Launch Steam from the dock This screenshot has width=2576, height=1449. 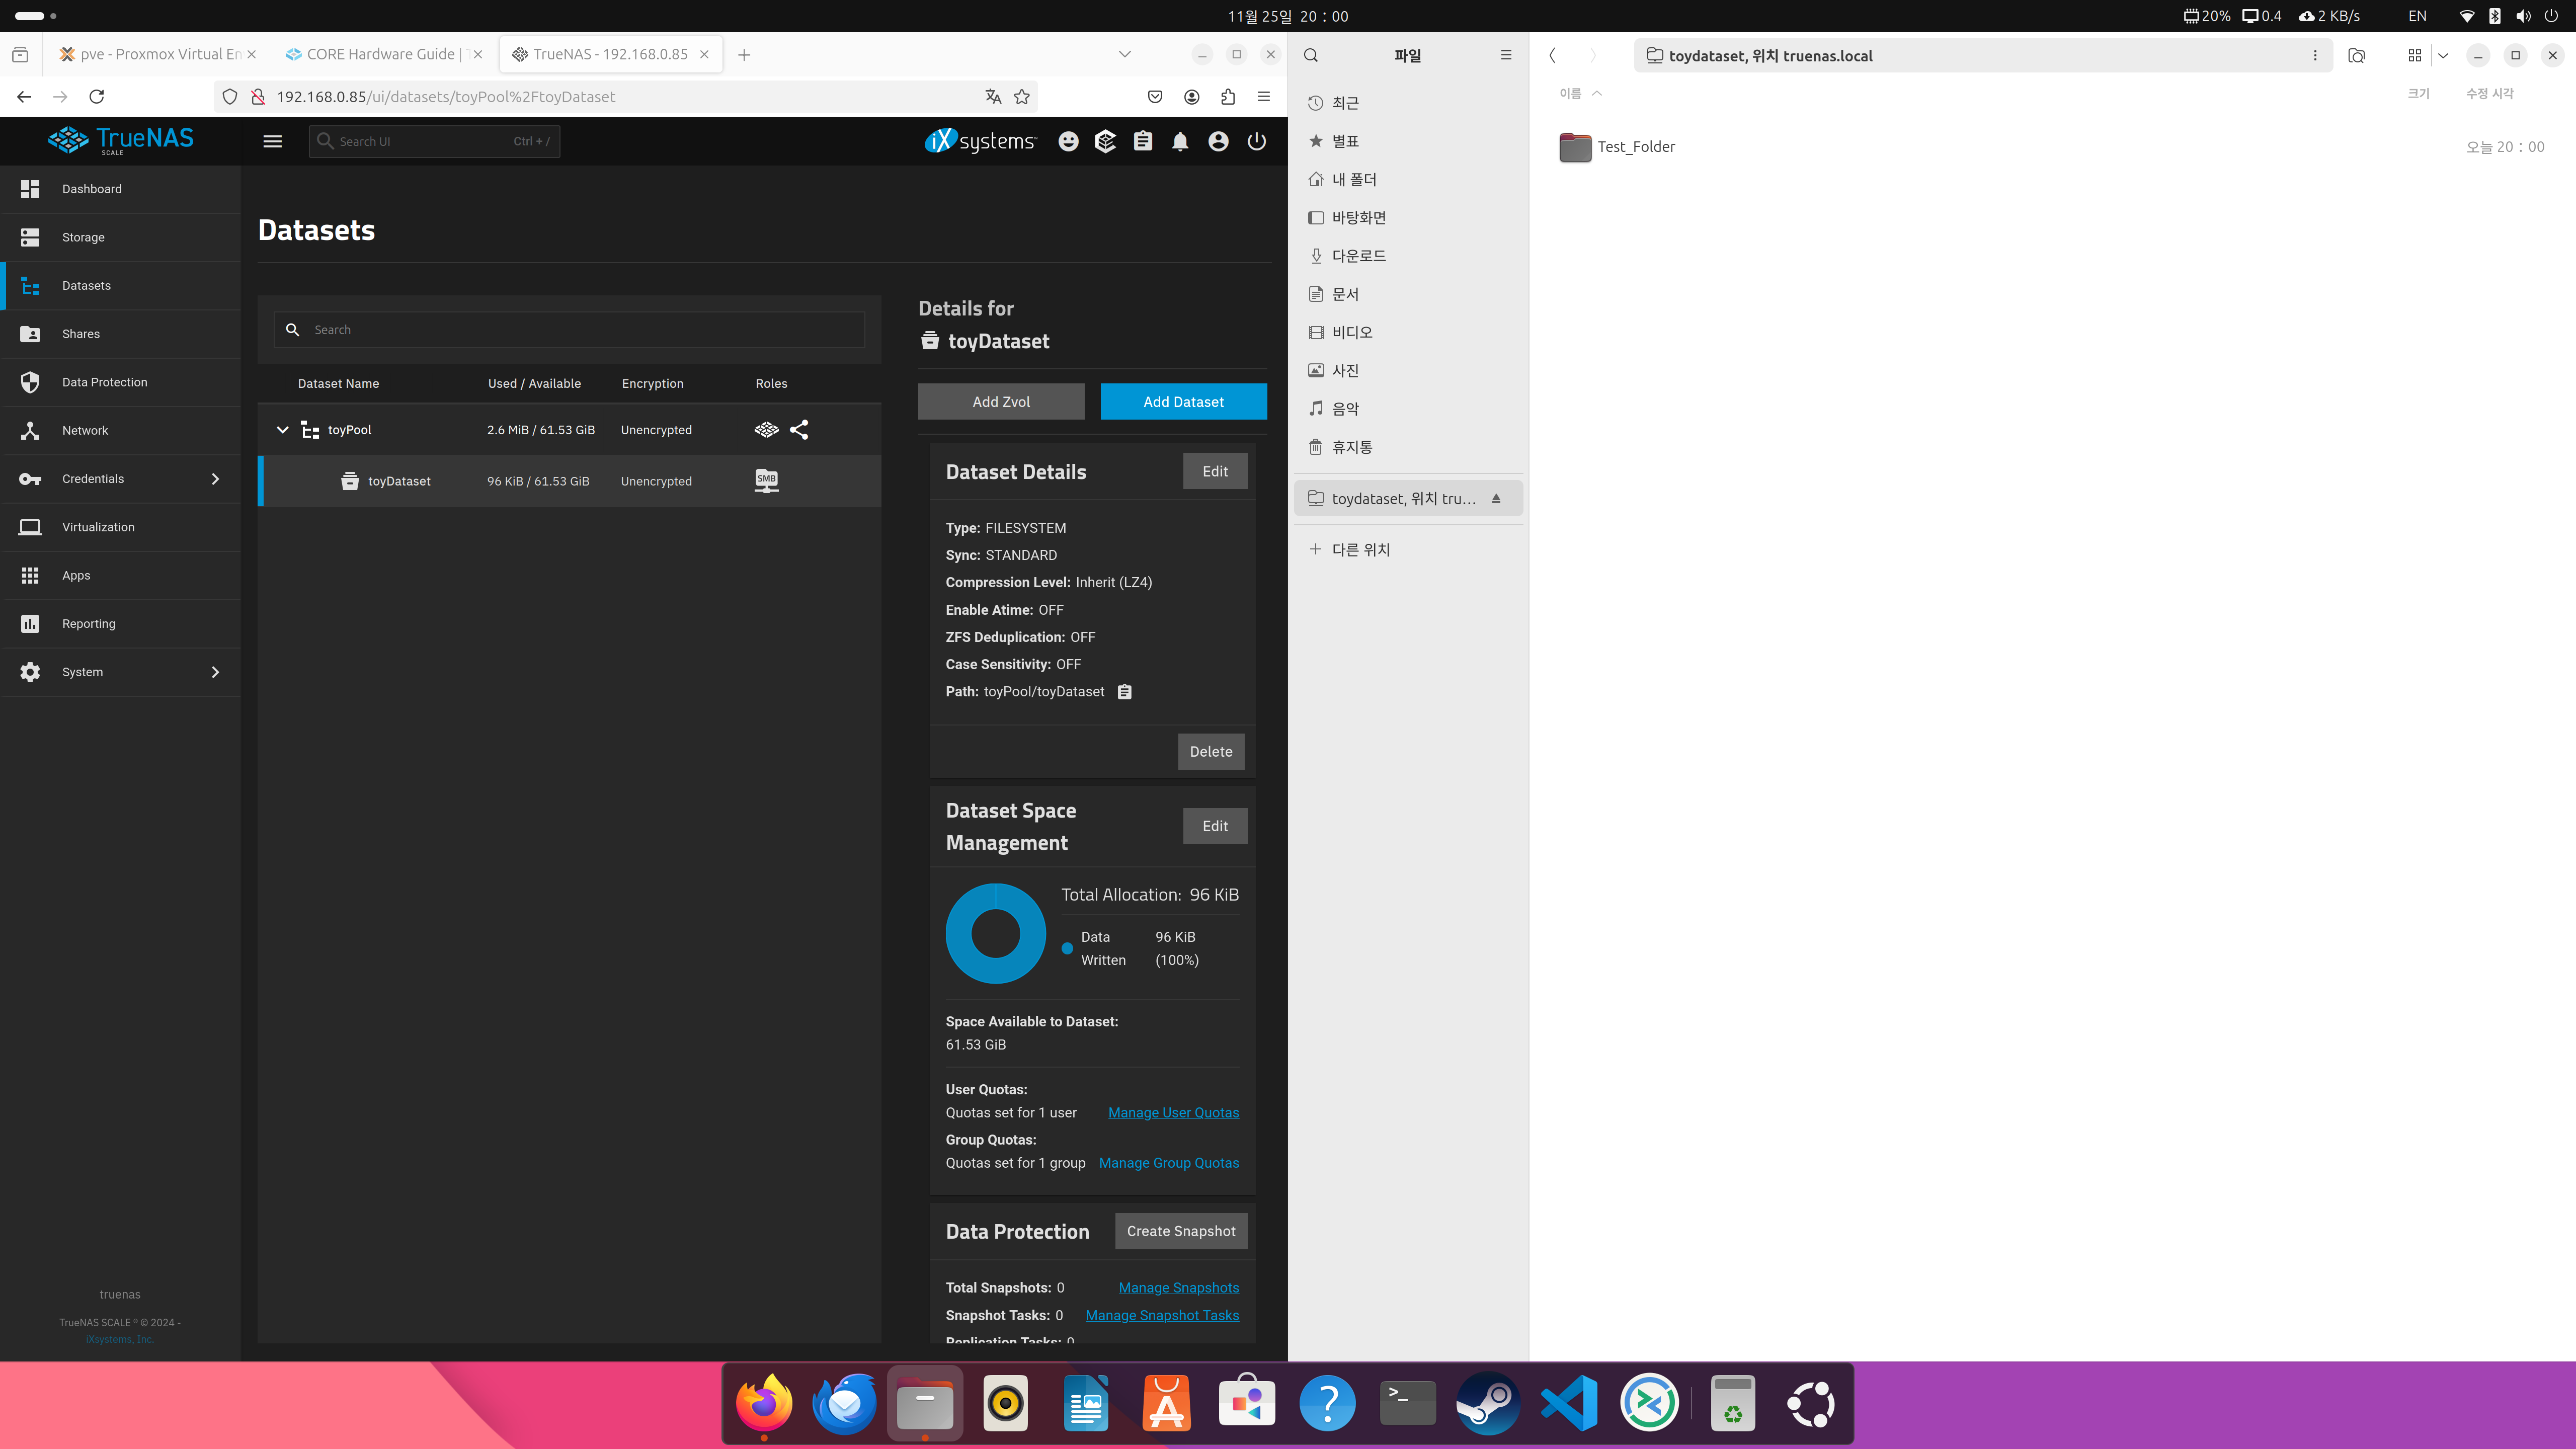coord(1488,1404)
